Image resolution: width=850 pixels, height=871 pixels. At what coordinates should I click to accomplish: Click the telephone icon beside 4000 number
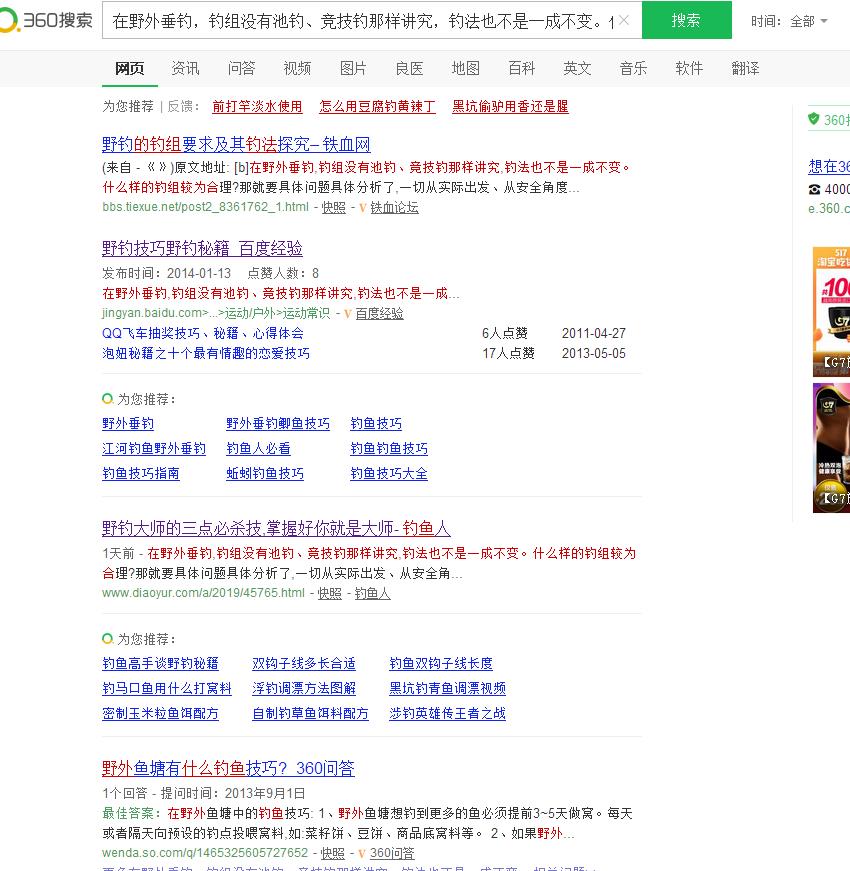[x=814, y=189]
